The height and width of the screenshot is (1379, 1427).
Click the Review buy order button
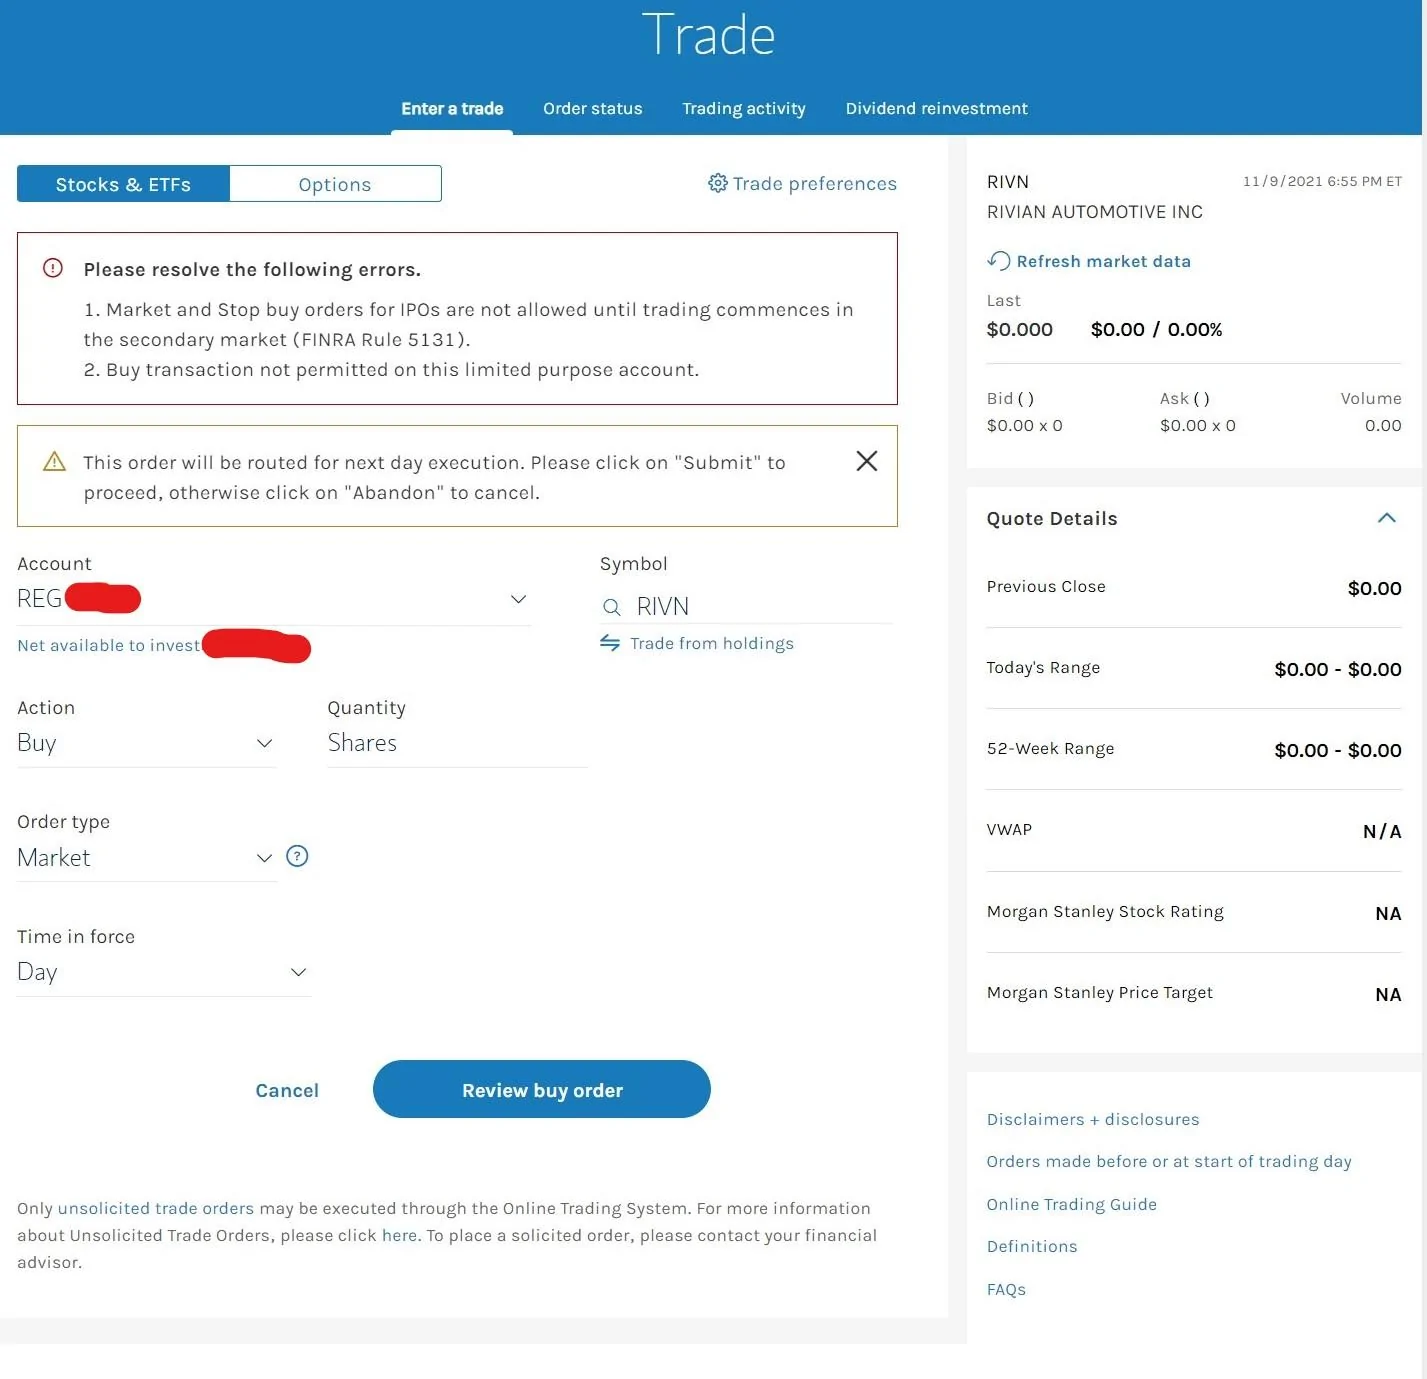pos(542,1089)
